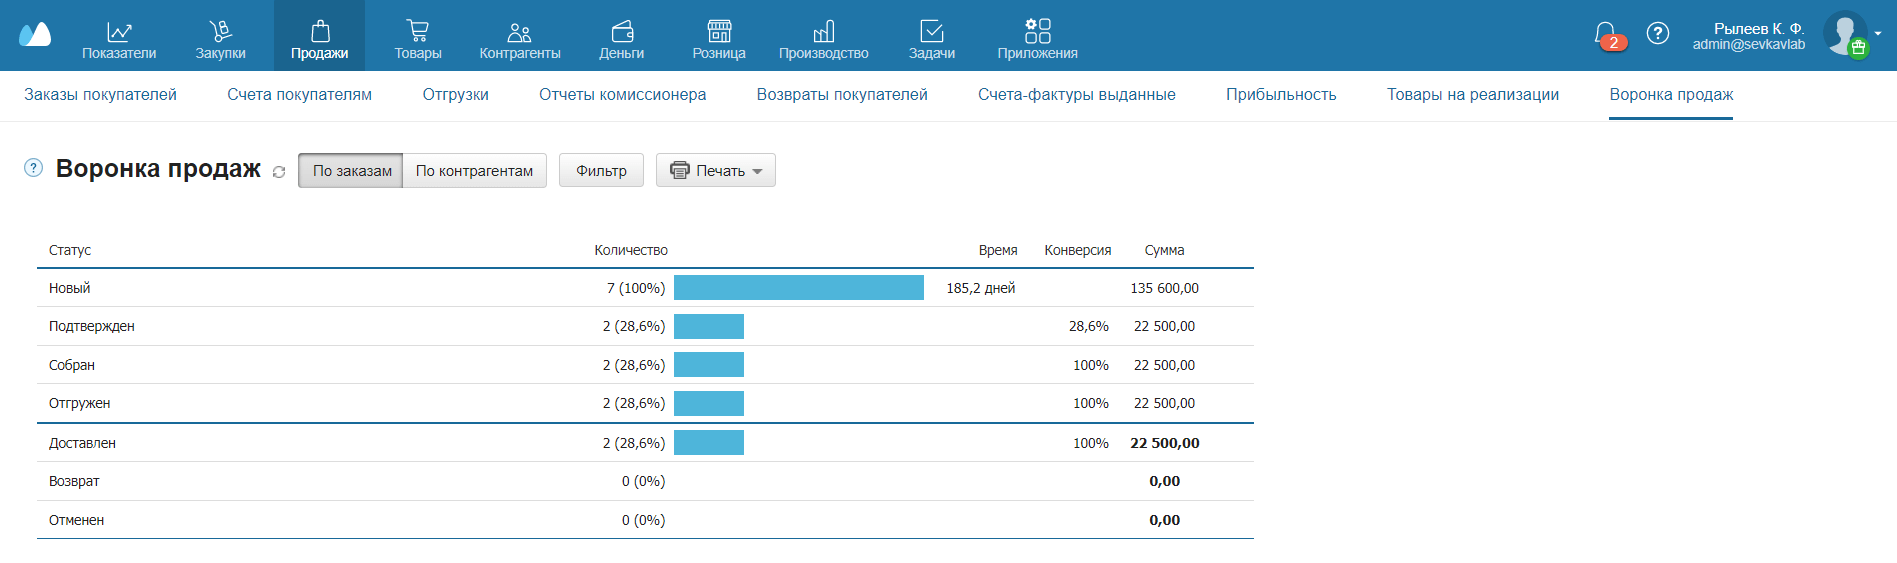Image resolution: width=1897 pixels, height=563 pixels.
Task: Click the help icon beside Воронка продаж
Action: tap(33, 168)
